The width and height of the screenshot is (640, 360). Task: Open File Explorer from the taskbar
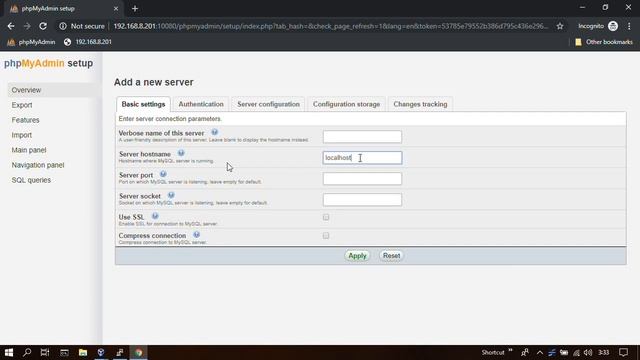pos(83,353)
